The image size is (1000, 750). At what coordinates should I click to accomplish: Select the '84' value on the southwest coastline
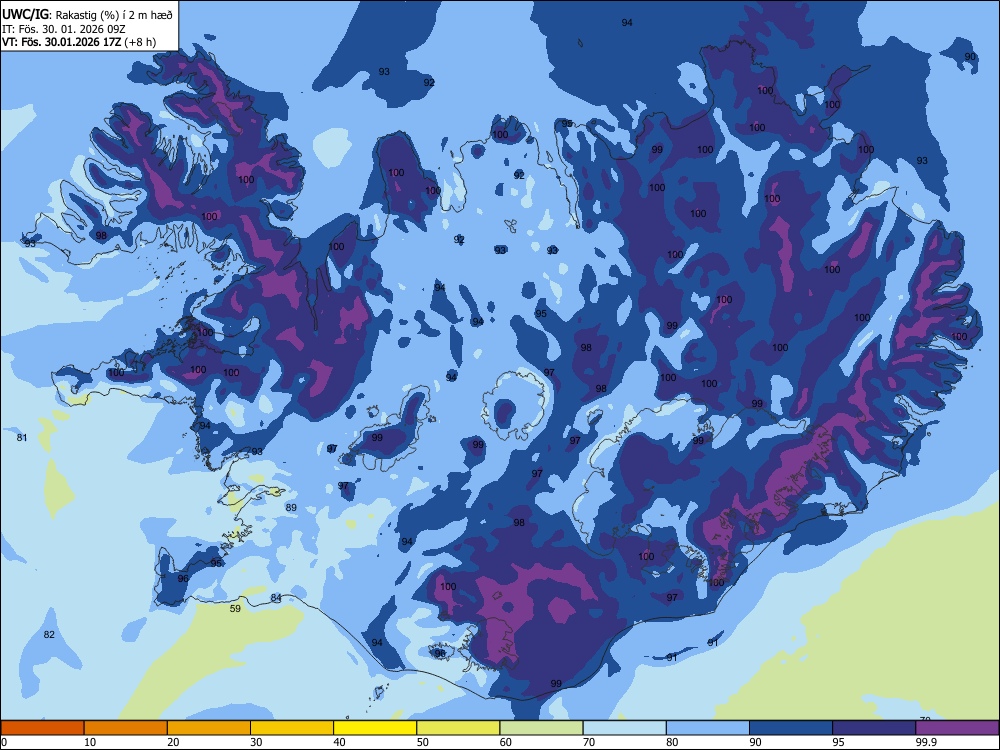coord(276,598)
